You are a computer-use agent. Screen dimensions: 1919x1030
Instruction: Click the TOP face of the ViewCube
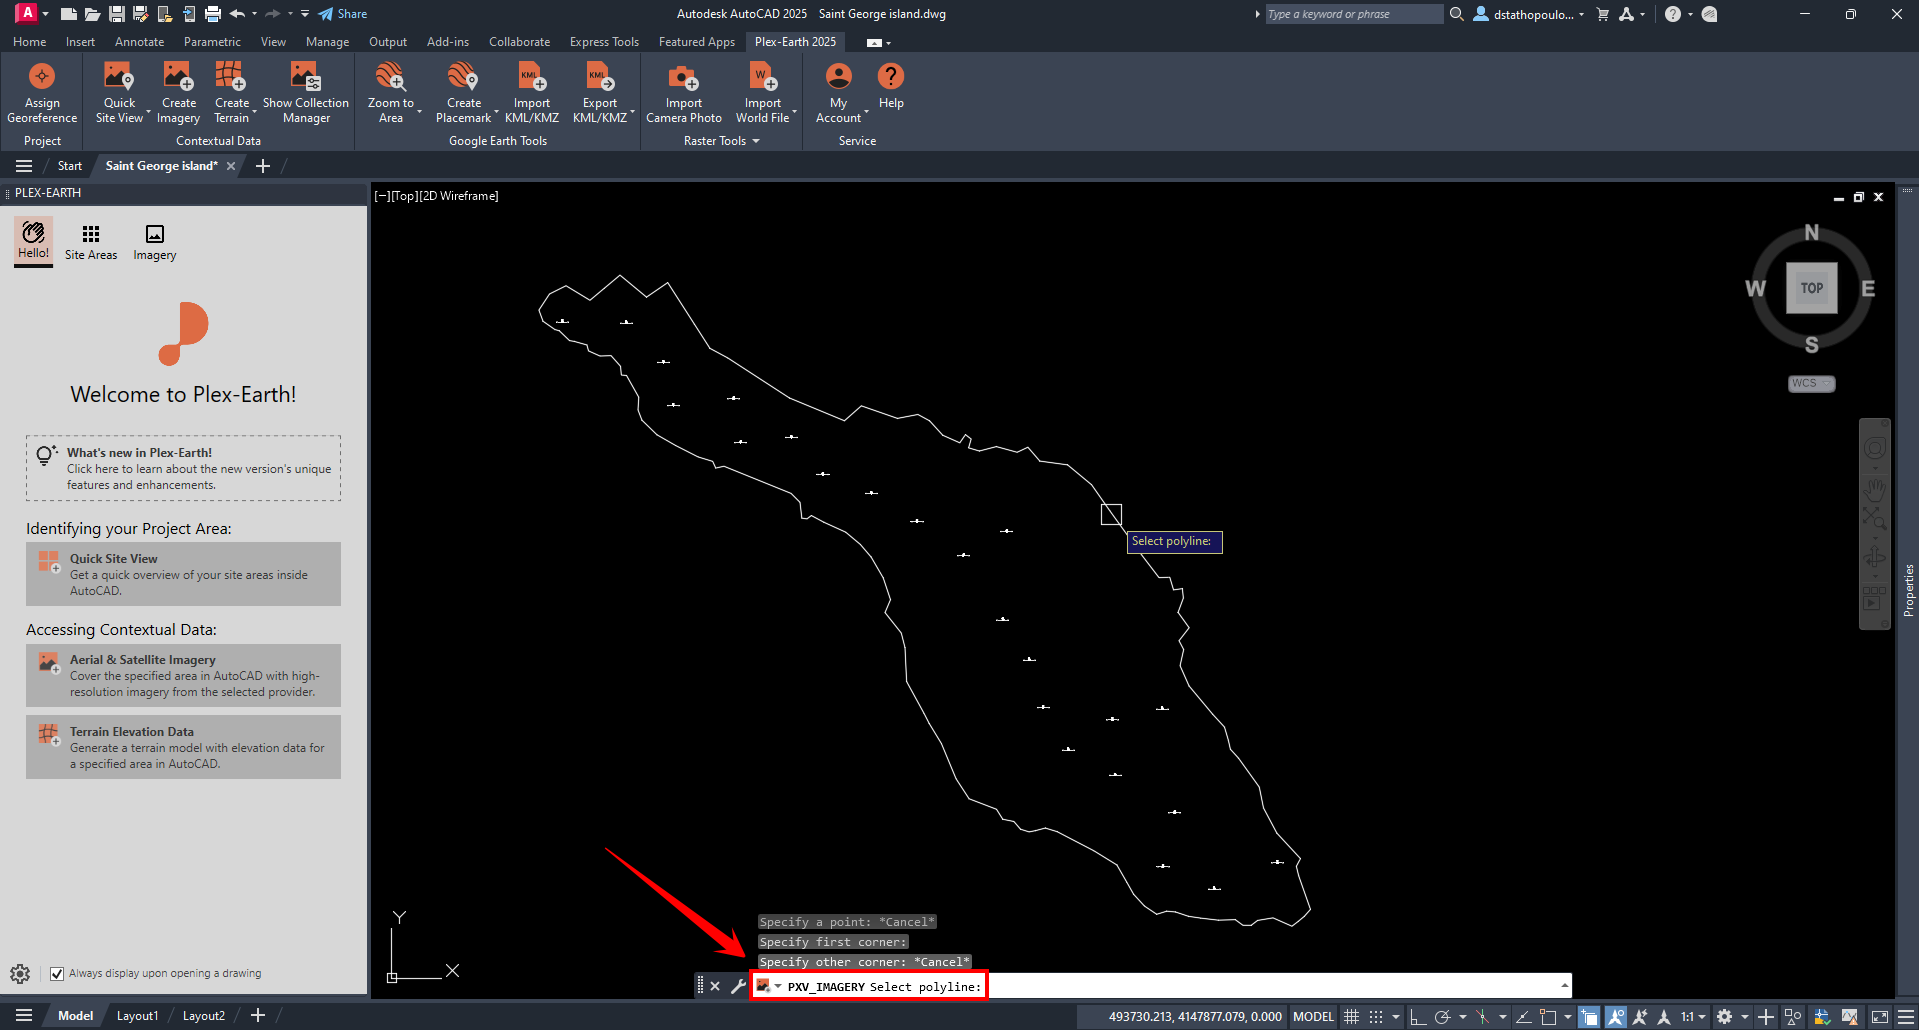point(1812,288)
